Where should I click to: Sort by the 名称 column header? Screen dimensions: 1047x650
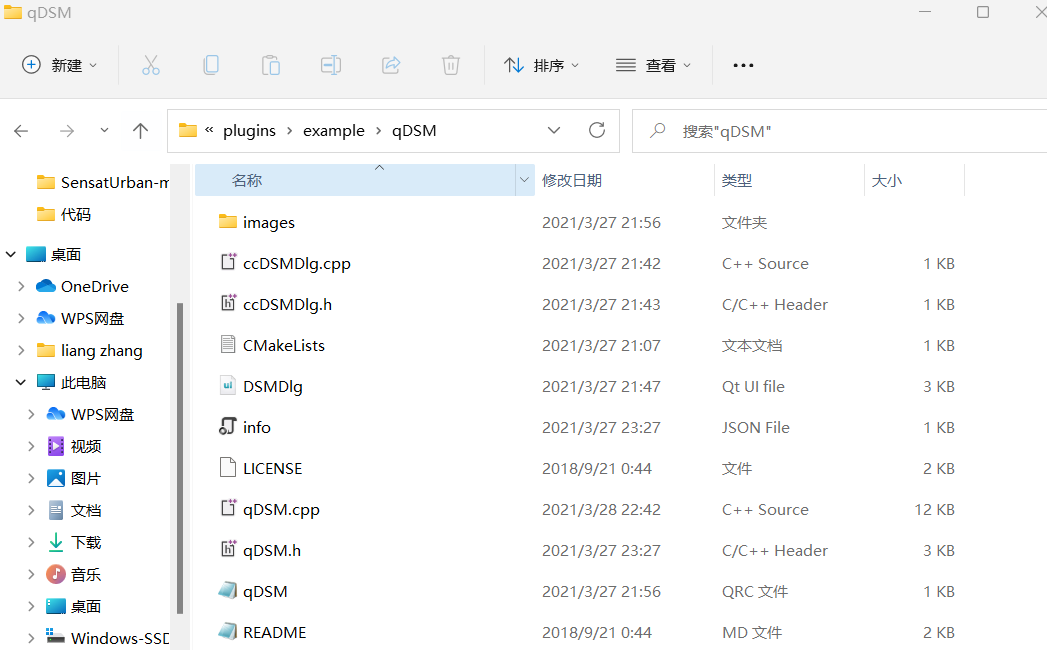point(355,180)
